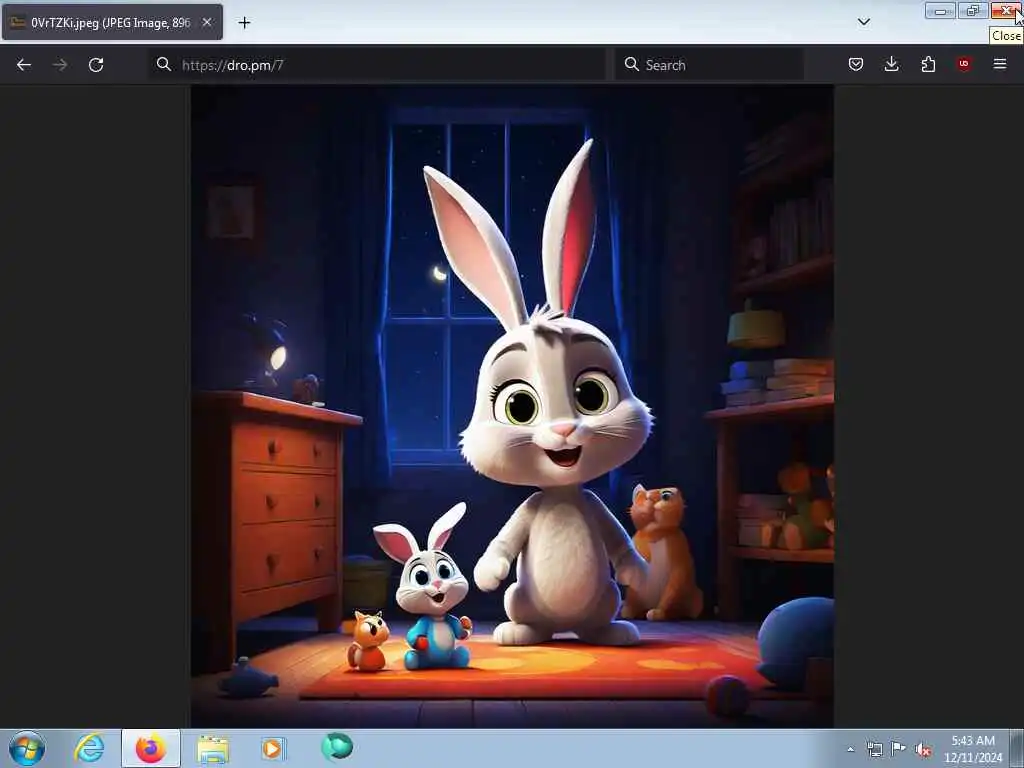Click the forward navigation arrow

[60, 65]
